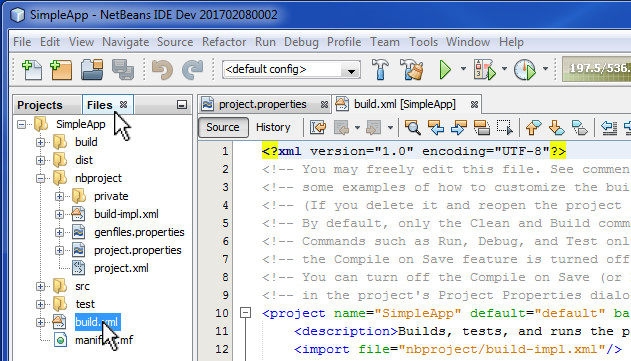Open the Window menu
The image size is (631, 361).
point(468,42)
